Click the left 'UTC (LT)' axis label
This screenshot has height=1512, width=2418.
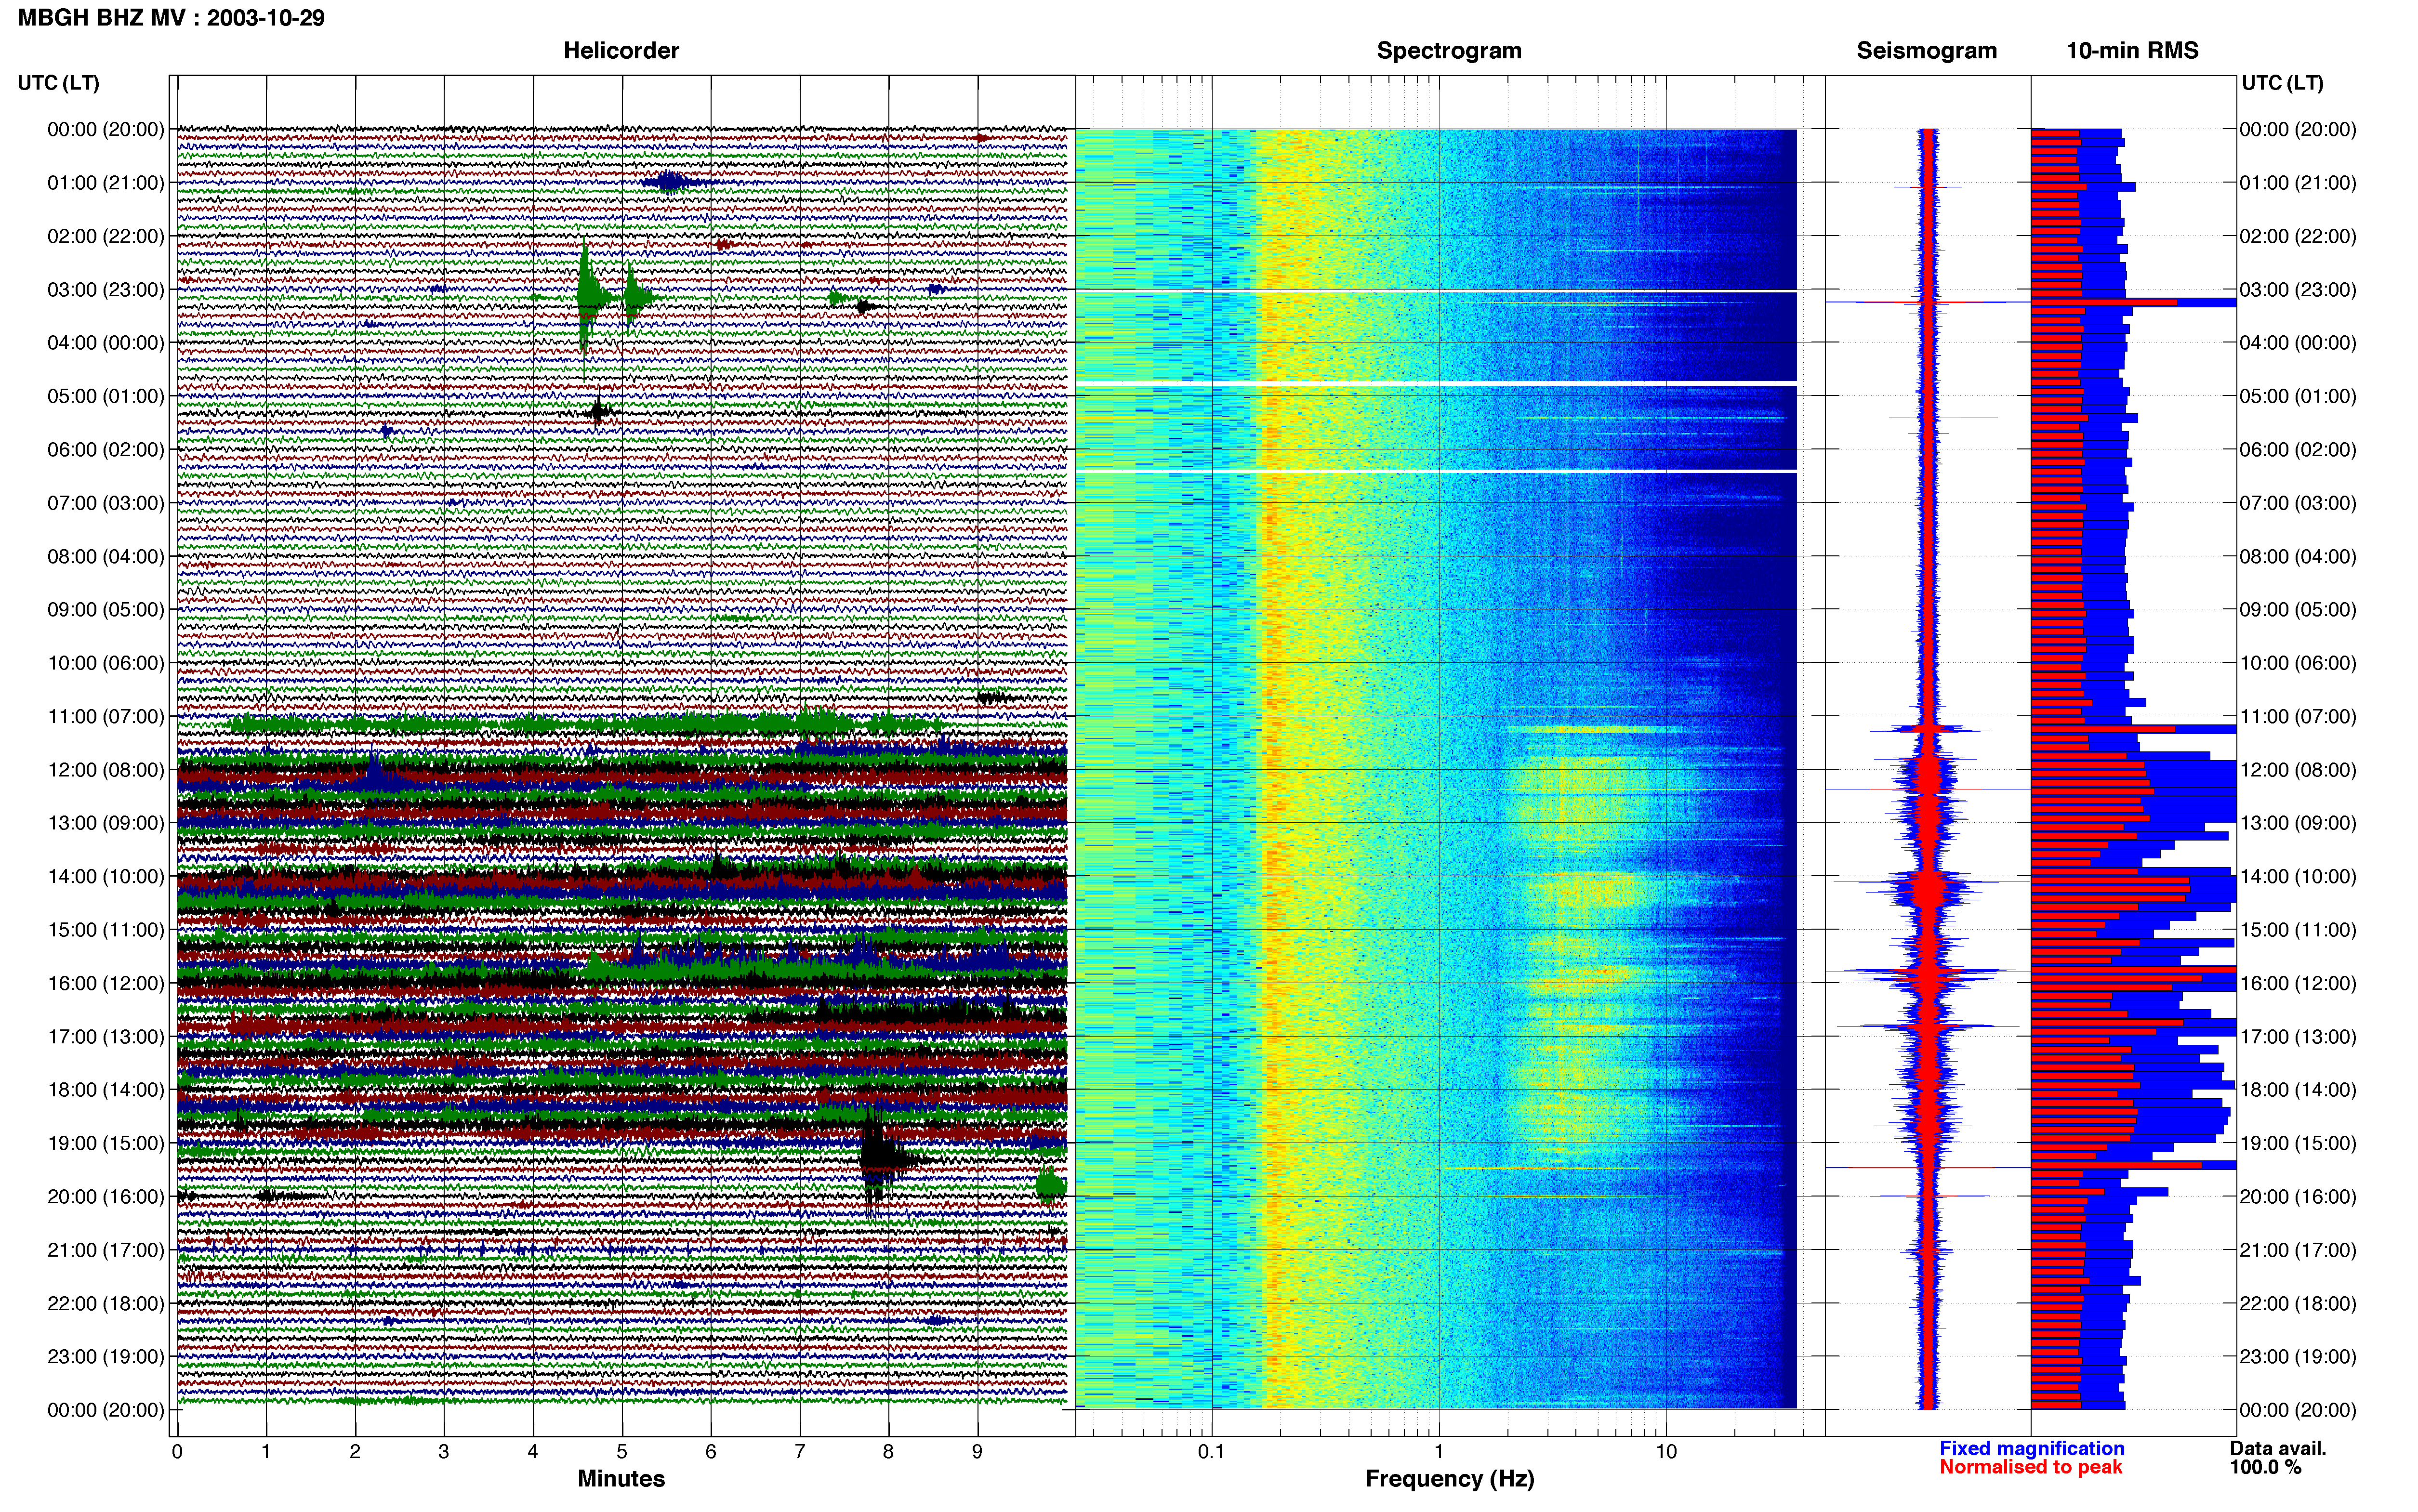(x=58, y=83)
